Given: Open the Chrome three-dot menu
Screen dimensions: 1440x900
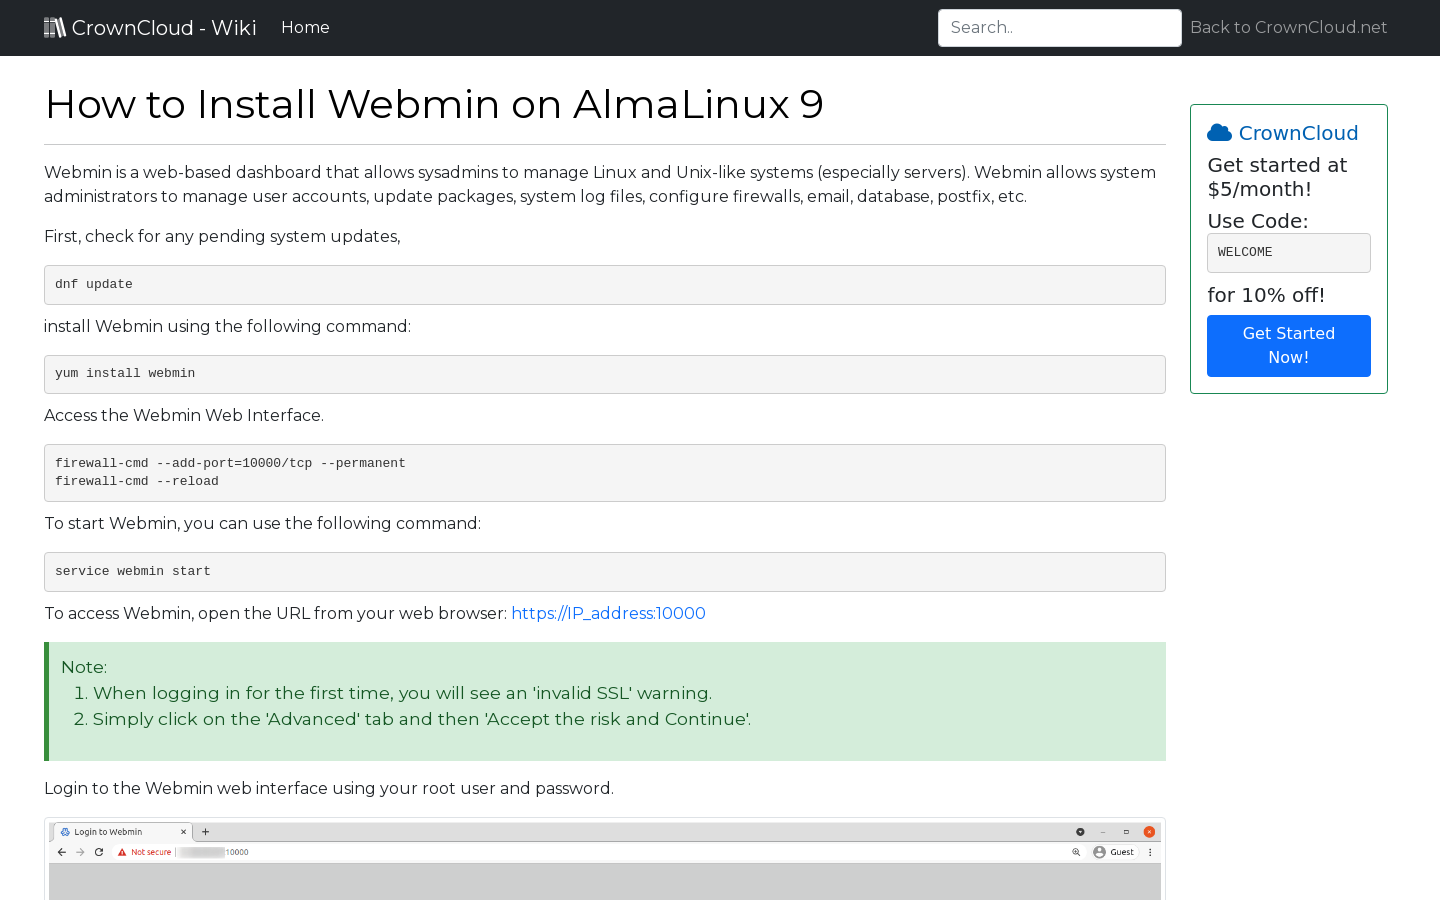Looking at the screenshot, I should click(x=1148, y=851).
